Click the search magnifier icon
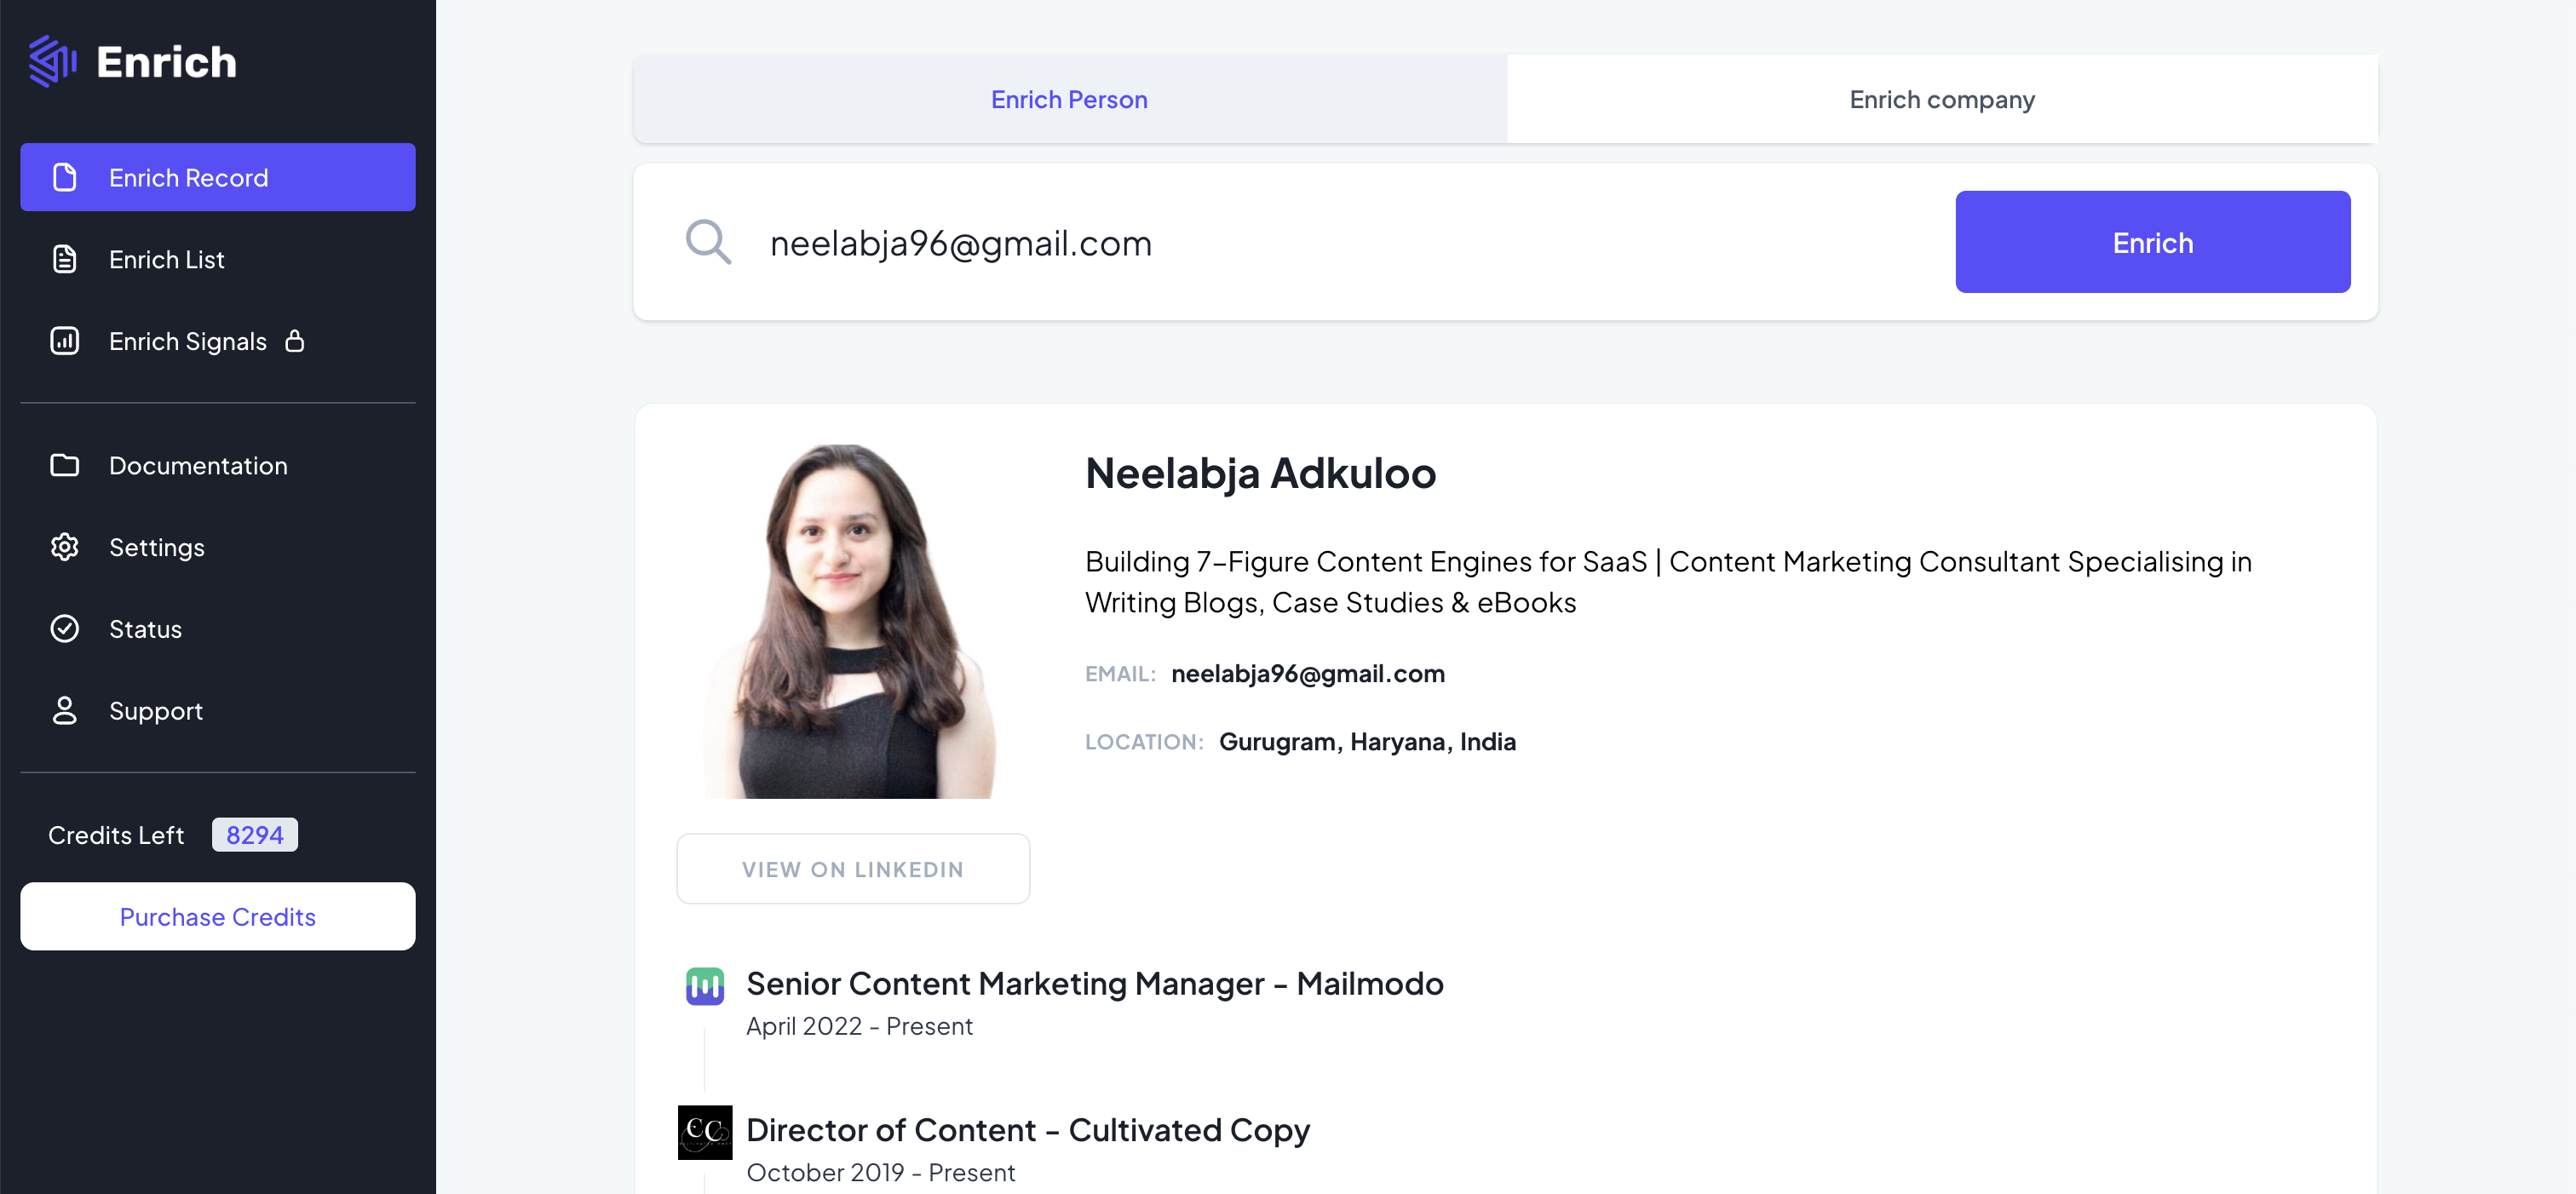Screen dimensions: 2576x1194 point(708,242)
